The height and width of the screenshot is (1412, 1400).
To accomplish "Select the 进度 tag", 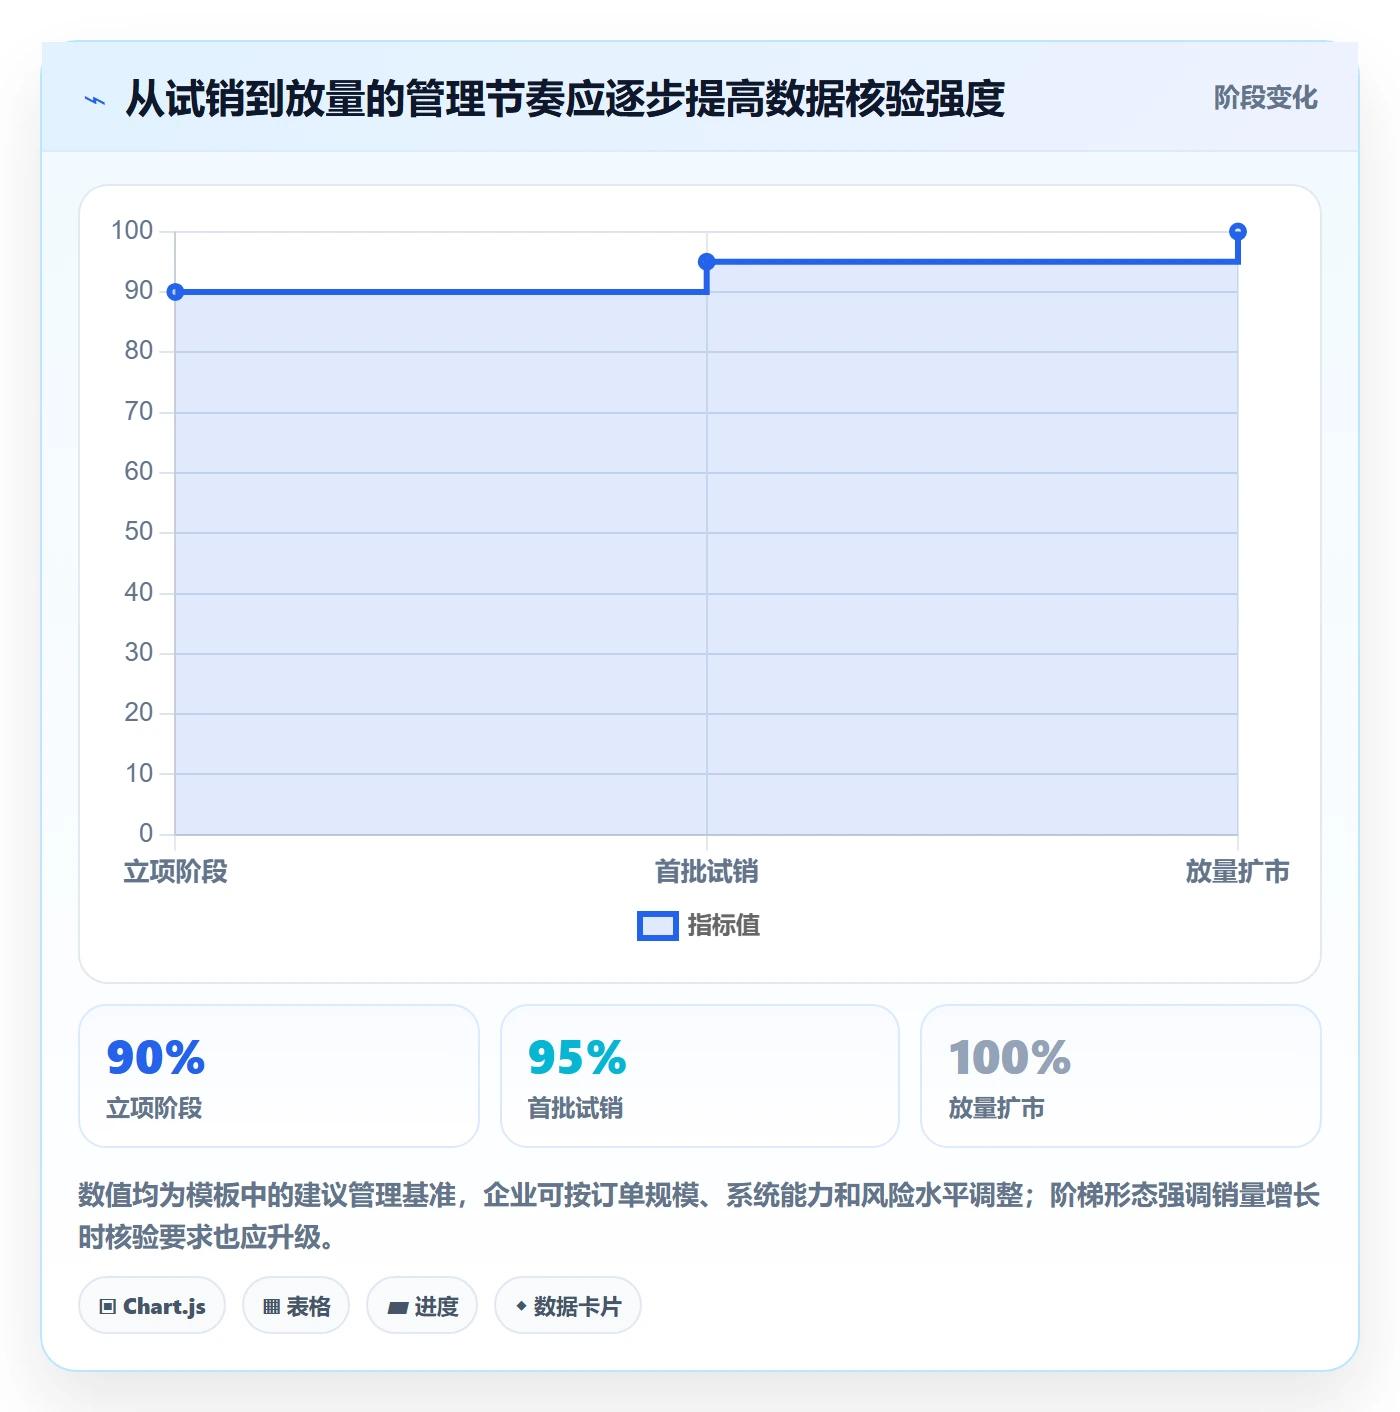I will point(422,1305).
